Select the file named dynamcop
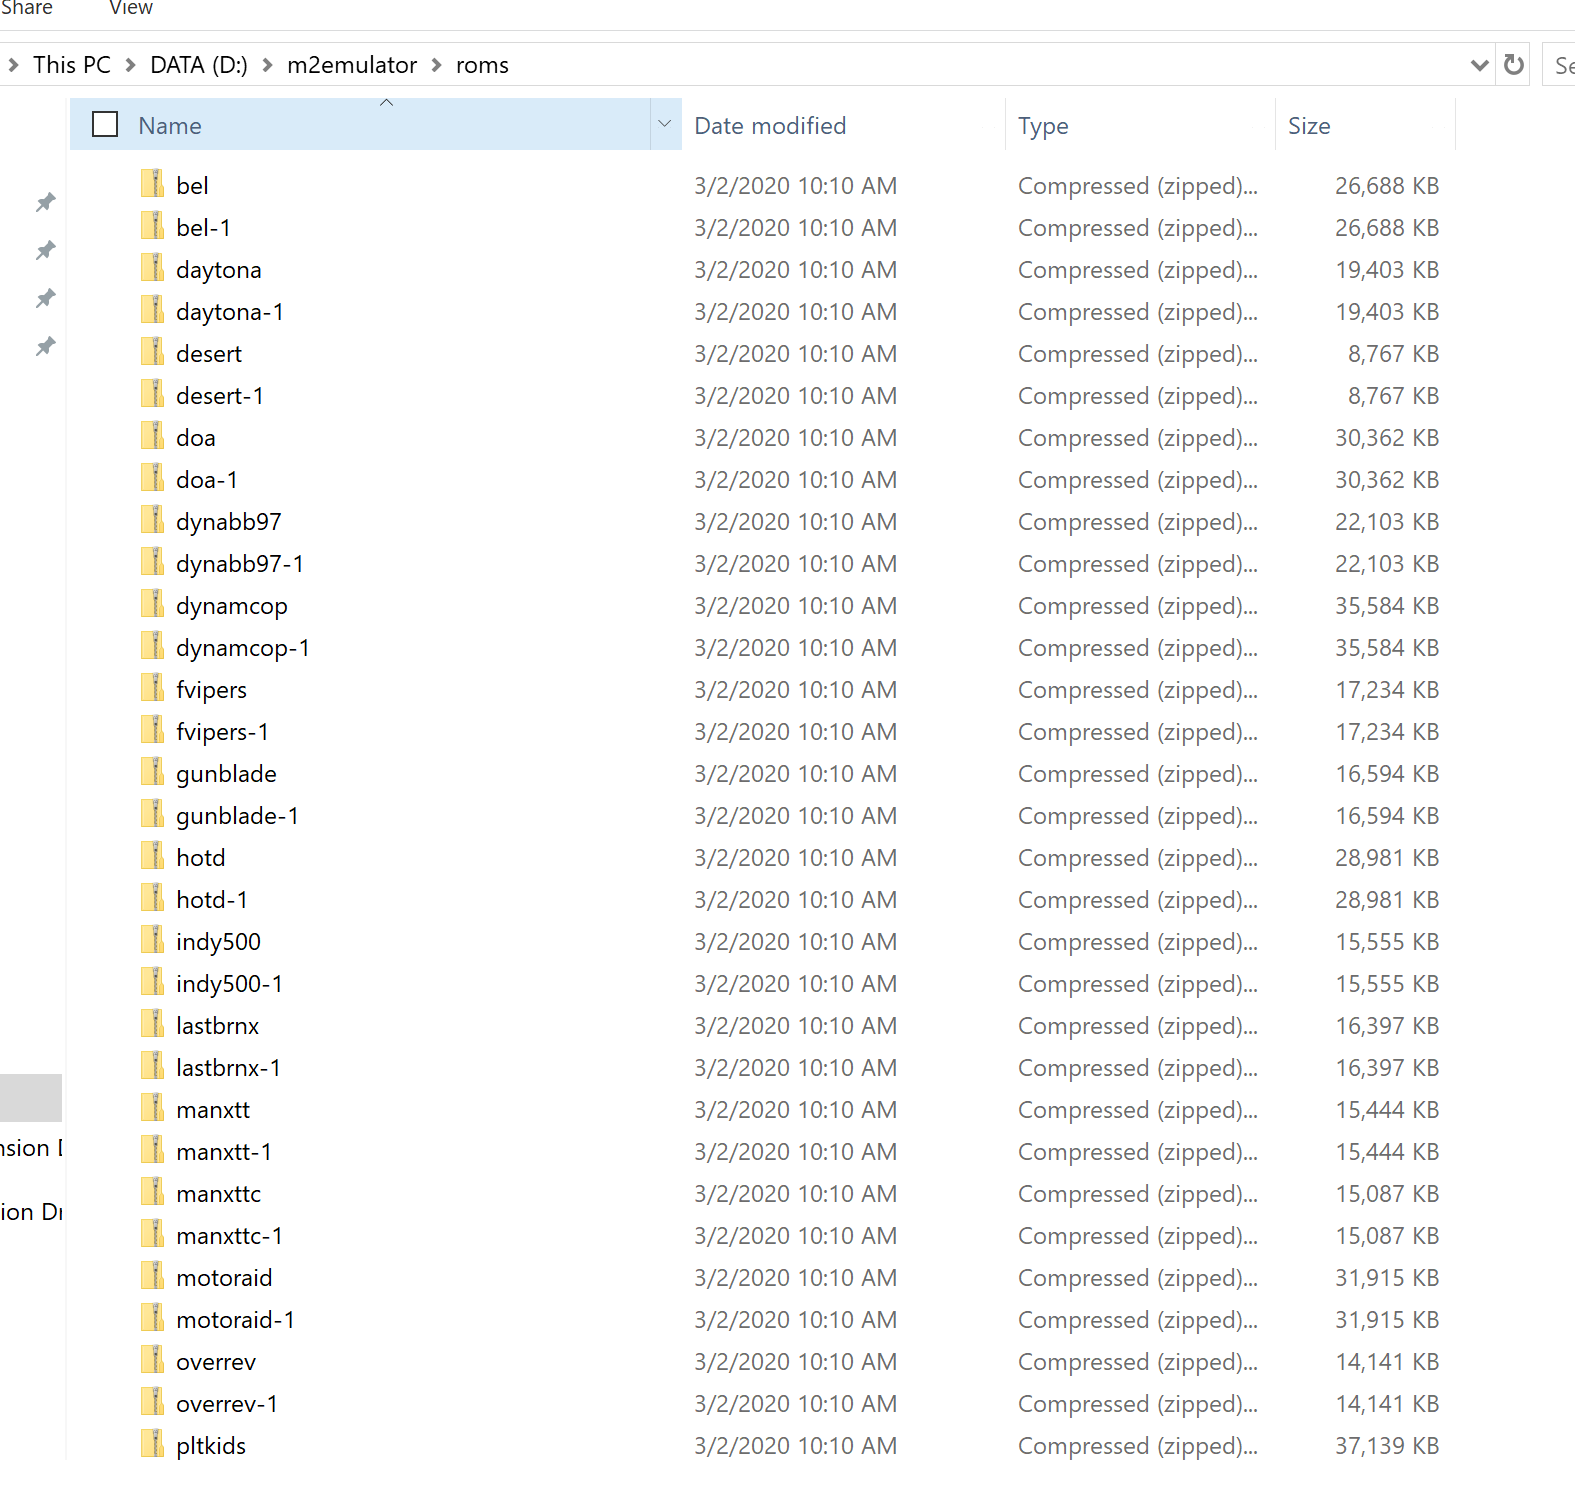 (x=232, y=605)
